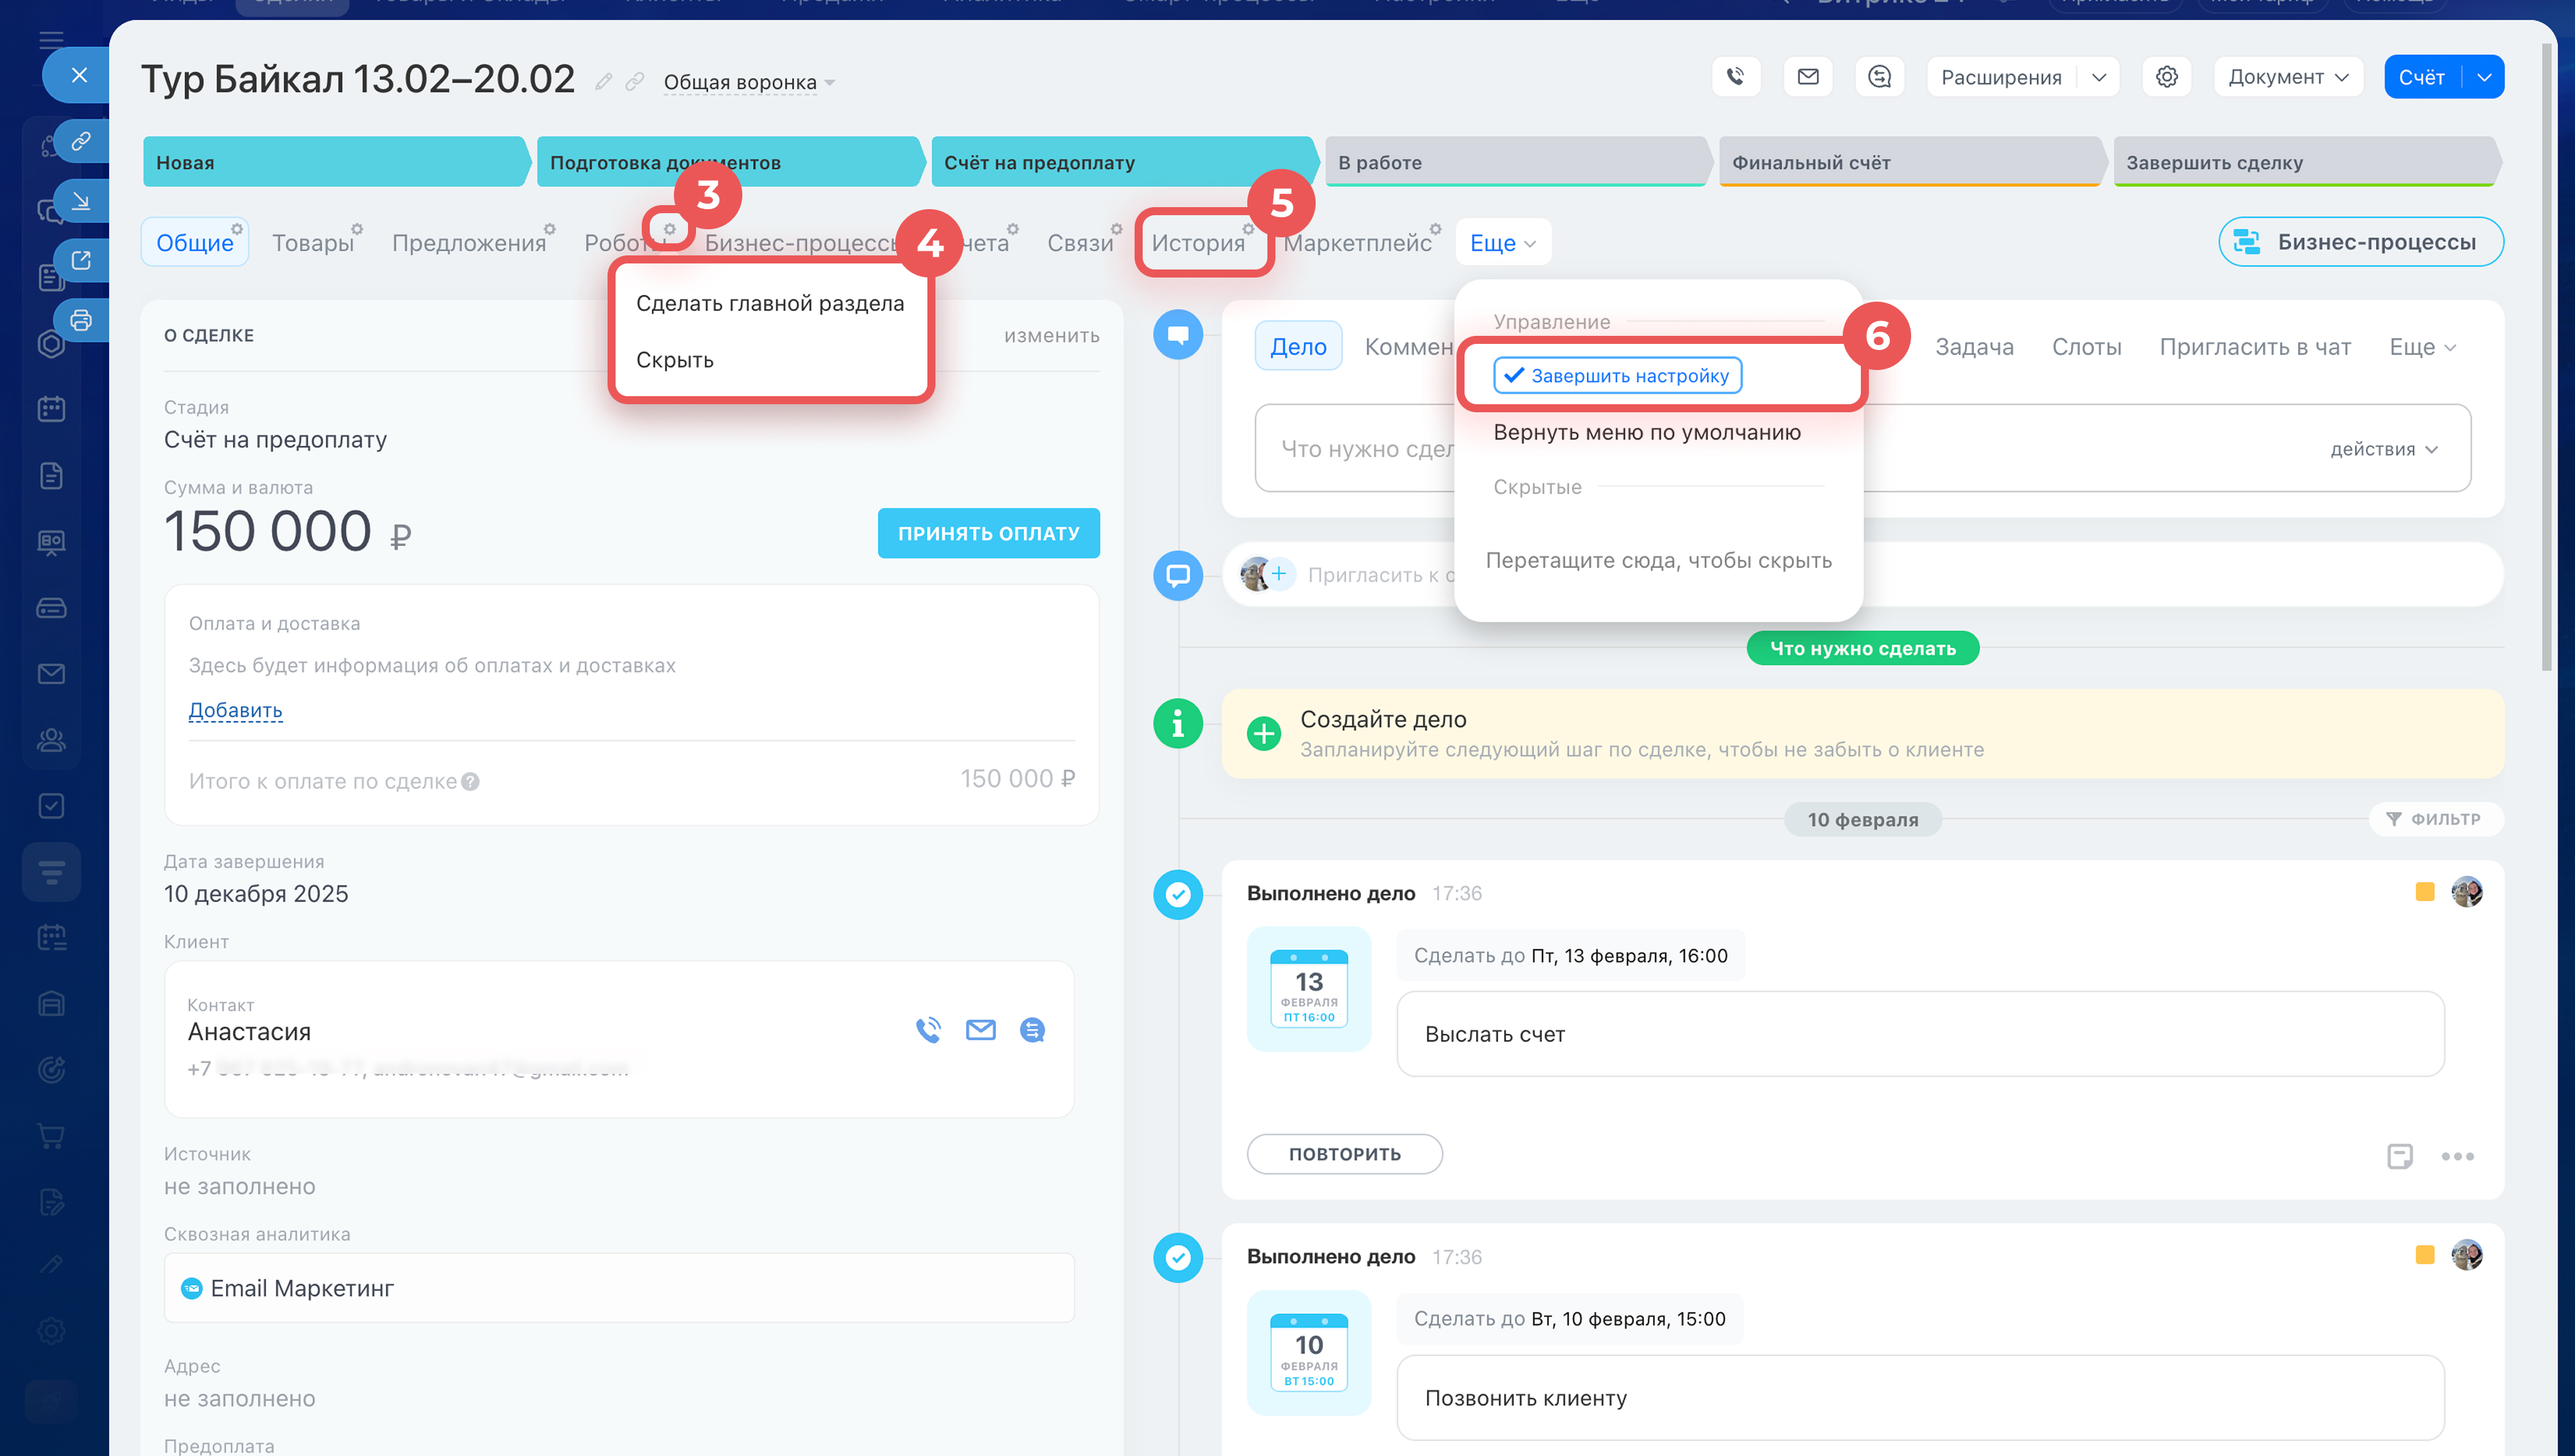Open the settings gear icon in header
The image size is (2575, 1456).
point(2166,77)
